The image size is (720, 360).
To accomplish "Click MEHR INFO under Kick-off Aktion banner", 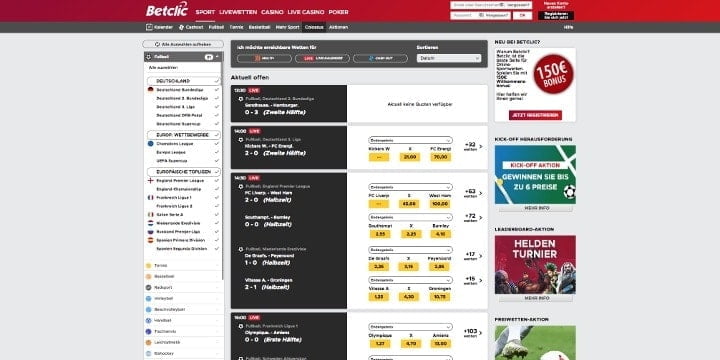I will tap(536, 208).
